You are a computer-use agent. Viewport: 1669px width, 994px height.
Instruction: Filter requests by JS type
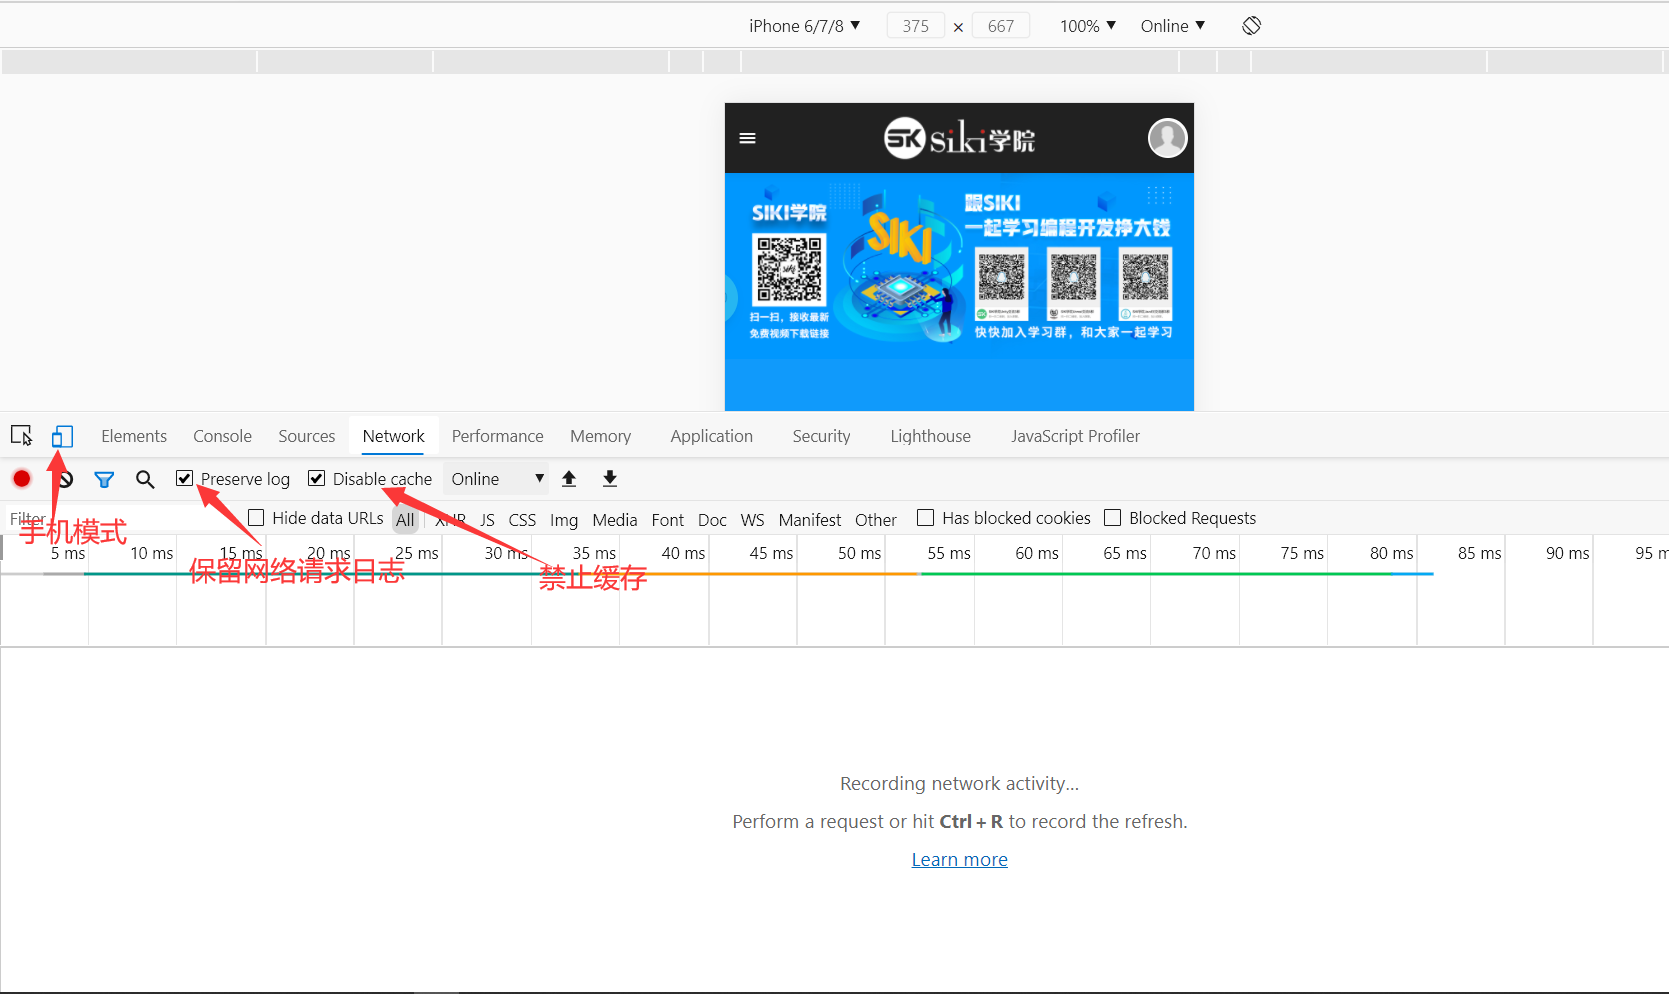click(487, 520)
